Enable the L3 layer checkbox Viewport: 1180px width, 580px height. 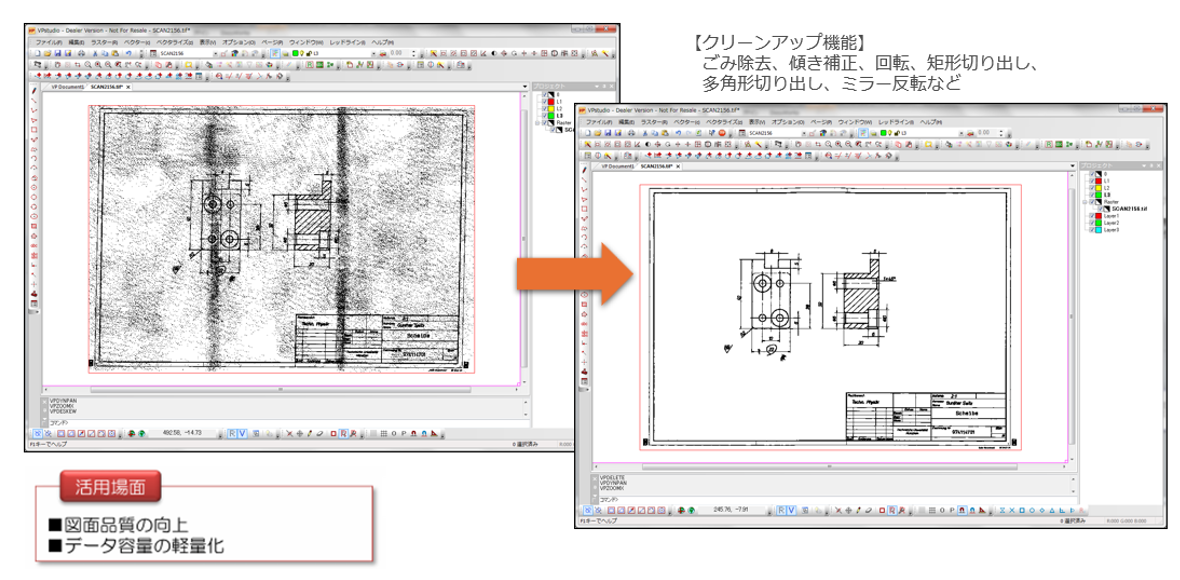pos(1092,194)
